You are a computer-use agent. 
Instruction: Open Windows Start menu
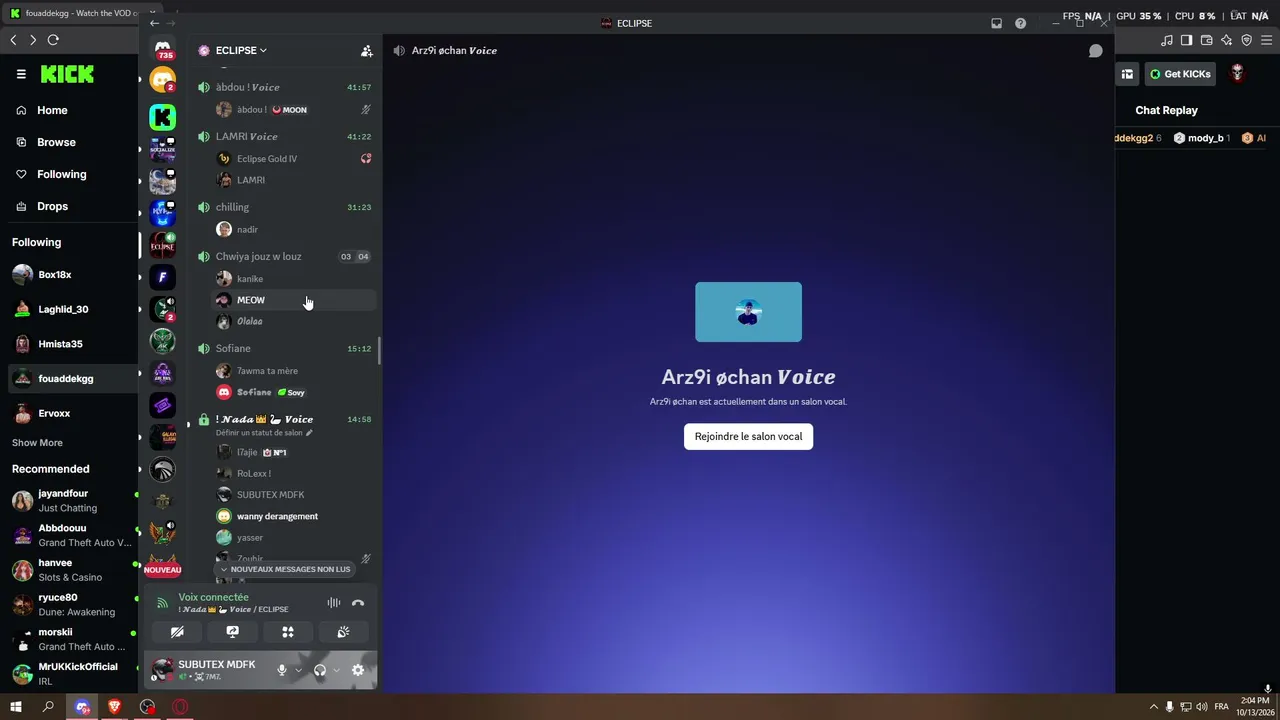coord(16,707)
